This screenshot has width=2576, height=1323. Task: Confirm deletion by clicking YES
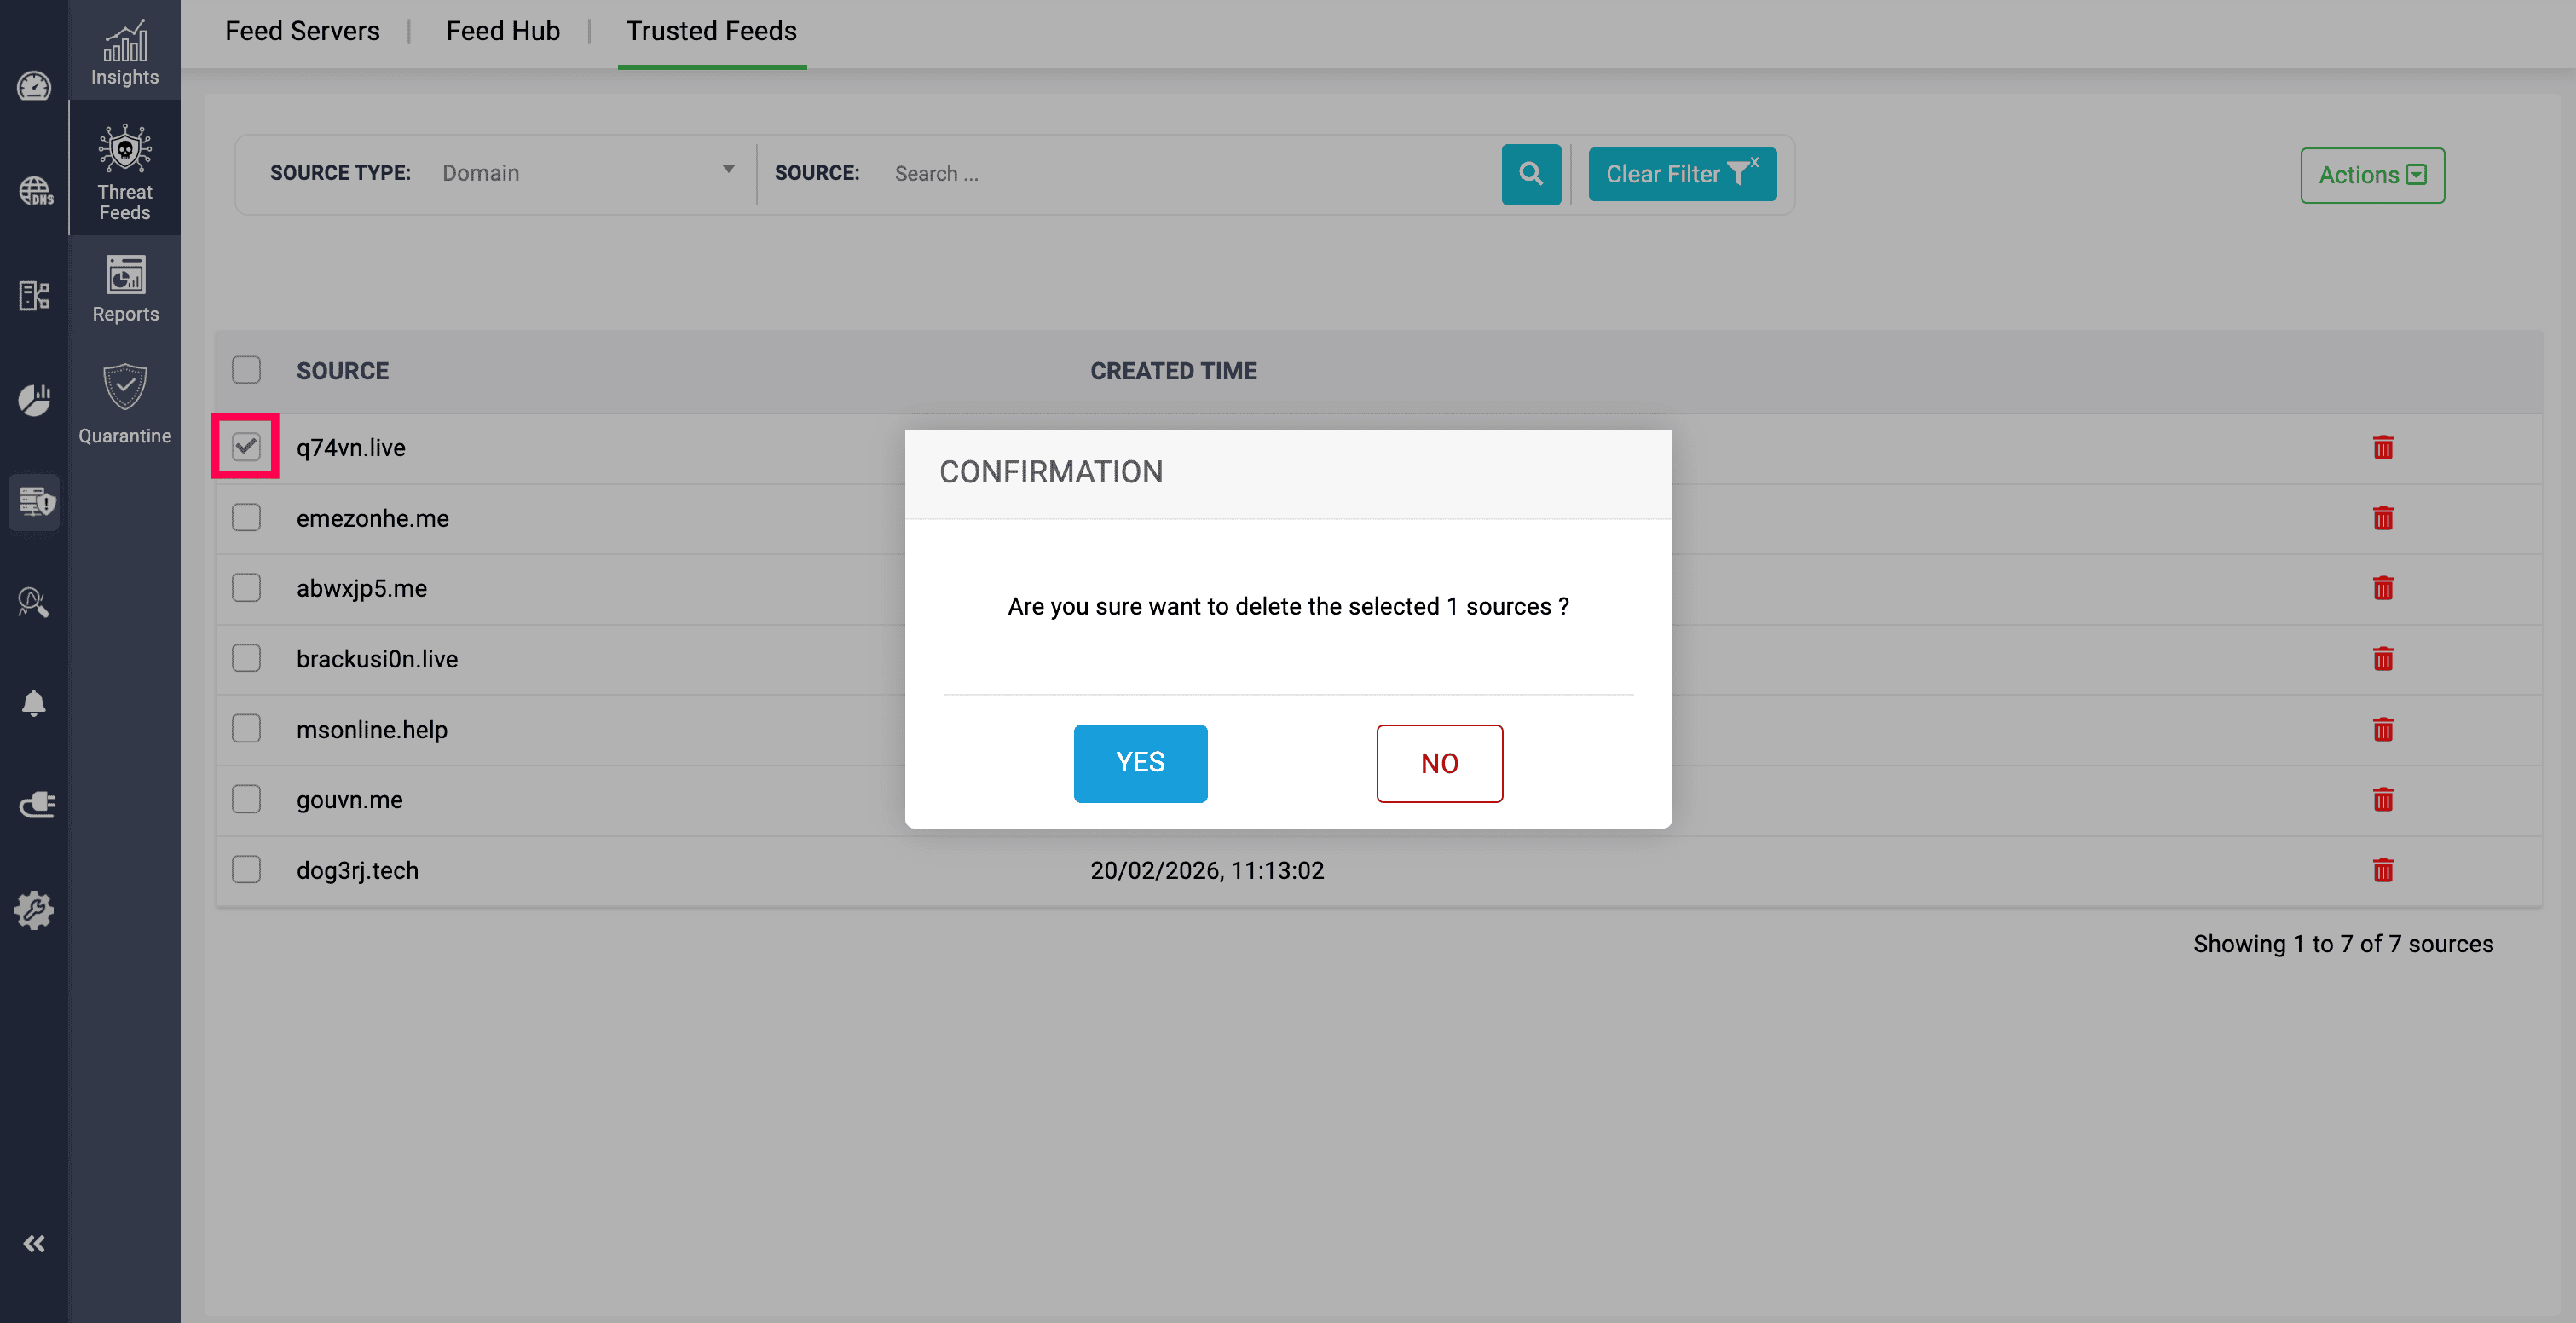pyautogui.click(x=1139, y=763)
